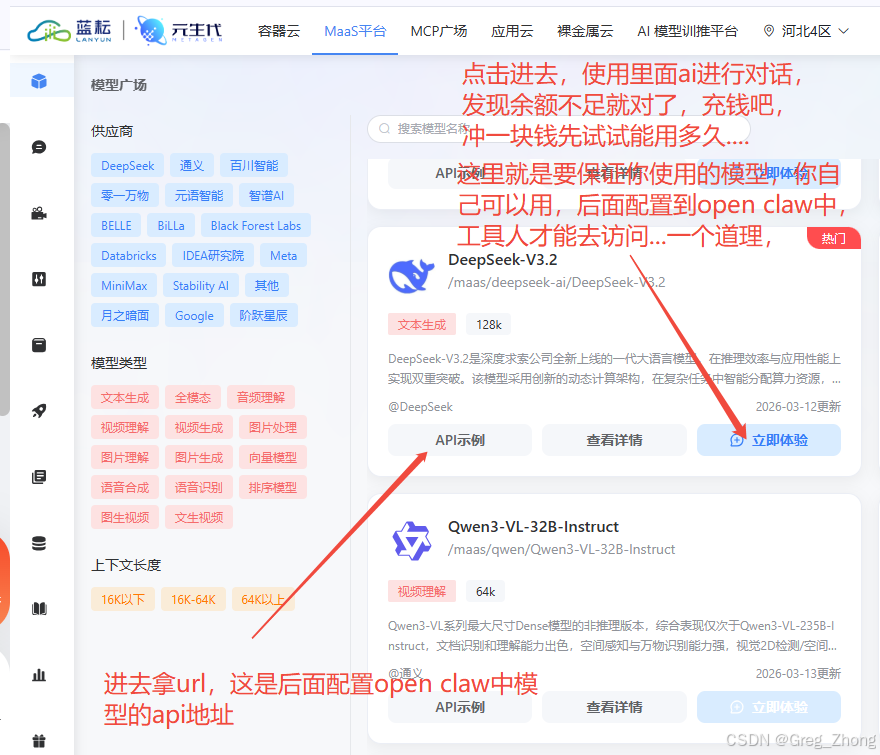The image size is (880, 755).
Task: Filter by Black Forest Labs provider tag
Action: pyautogui.click(x=256, y=226)
